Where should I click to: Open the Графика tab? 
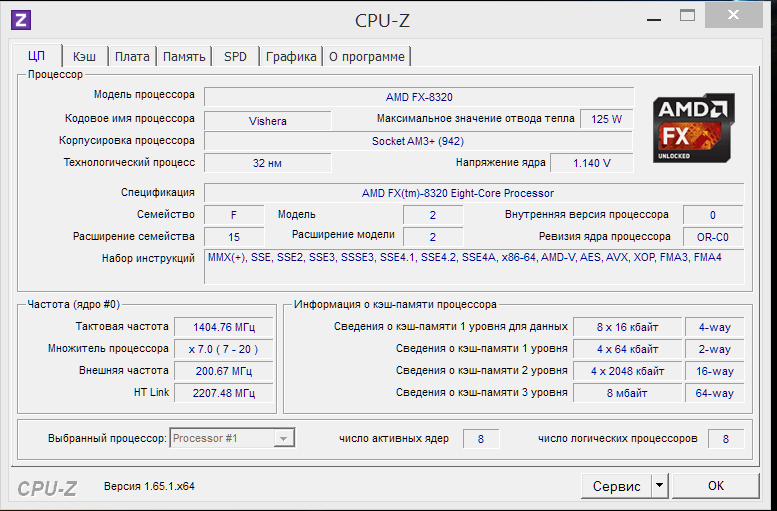291,57
